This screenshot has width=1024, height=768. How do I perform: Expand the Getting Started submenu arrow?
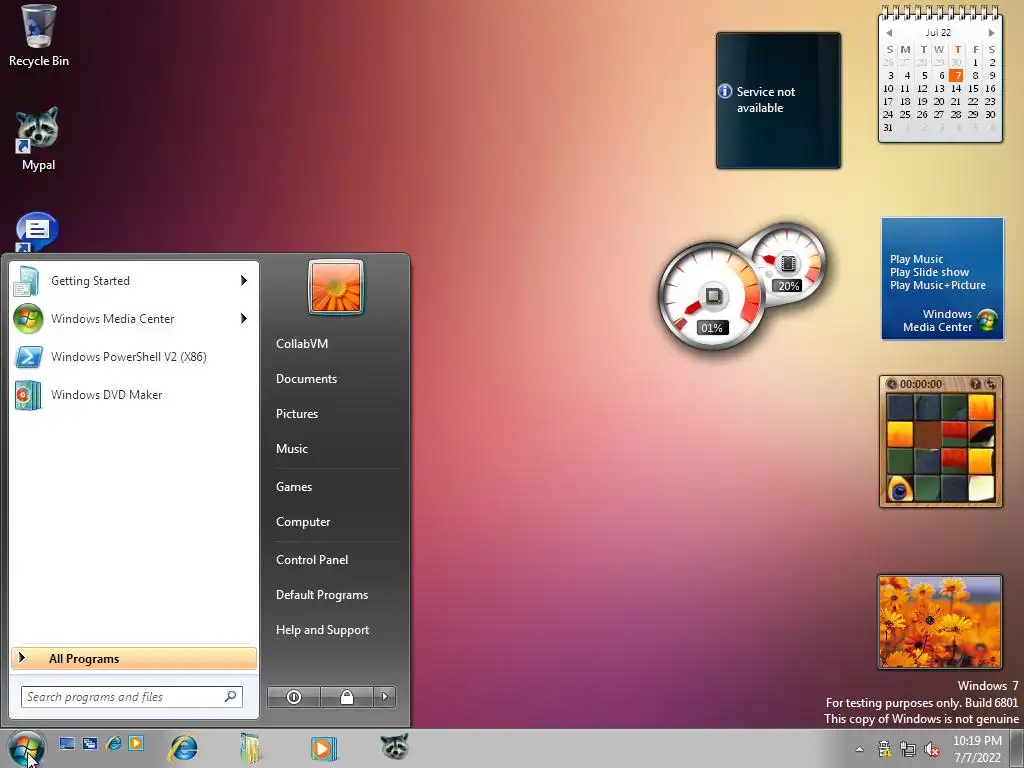244,281
